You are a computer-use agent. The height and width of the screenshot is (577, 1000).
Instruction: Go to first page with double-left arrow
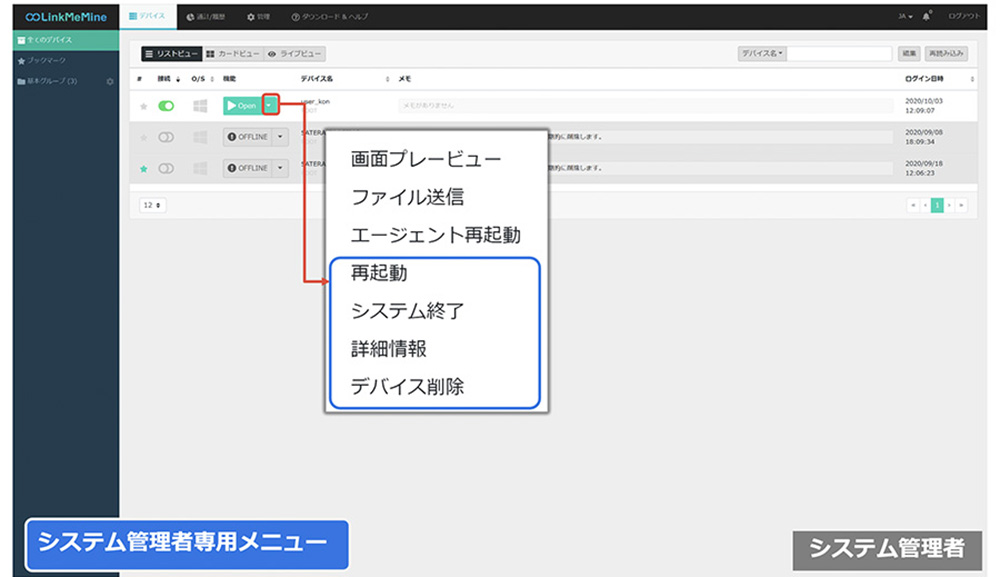coord(913,205)
